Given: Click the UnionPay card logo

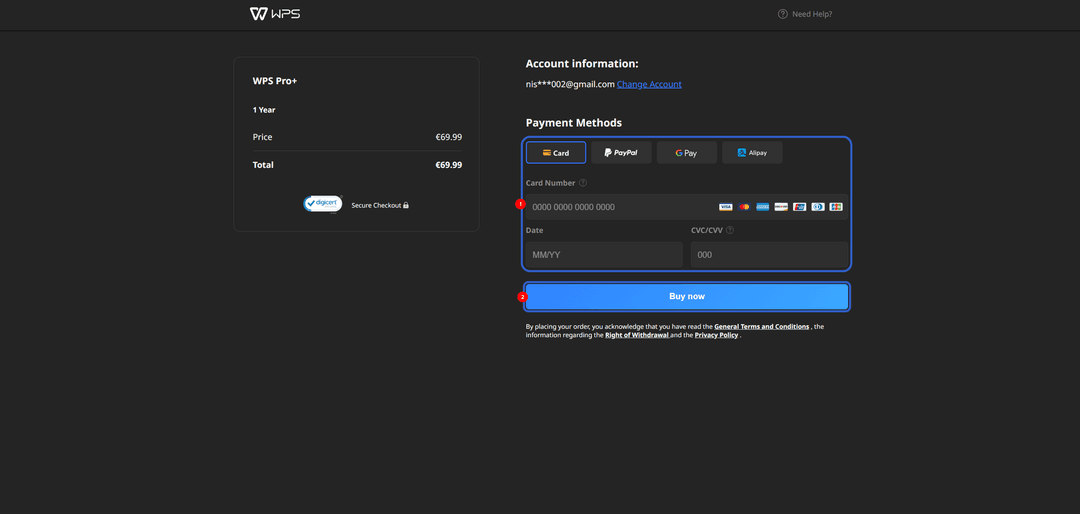Looking at the screenshot, I should (799, 207).
